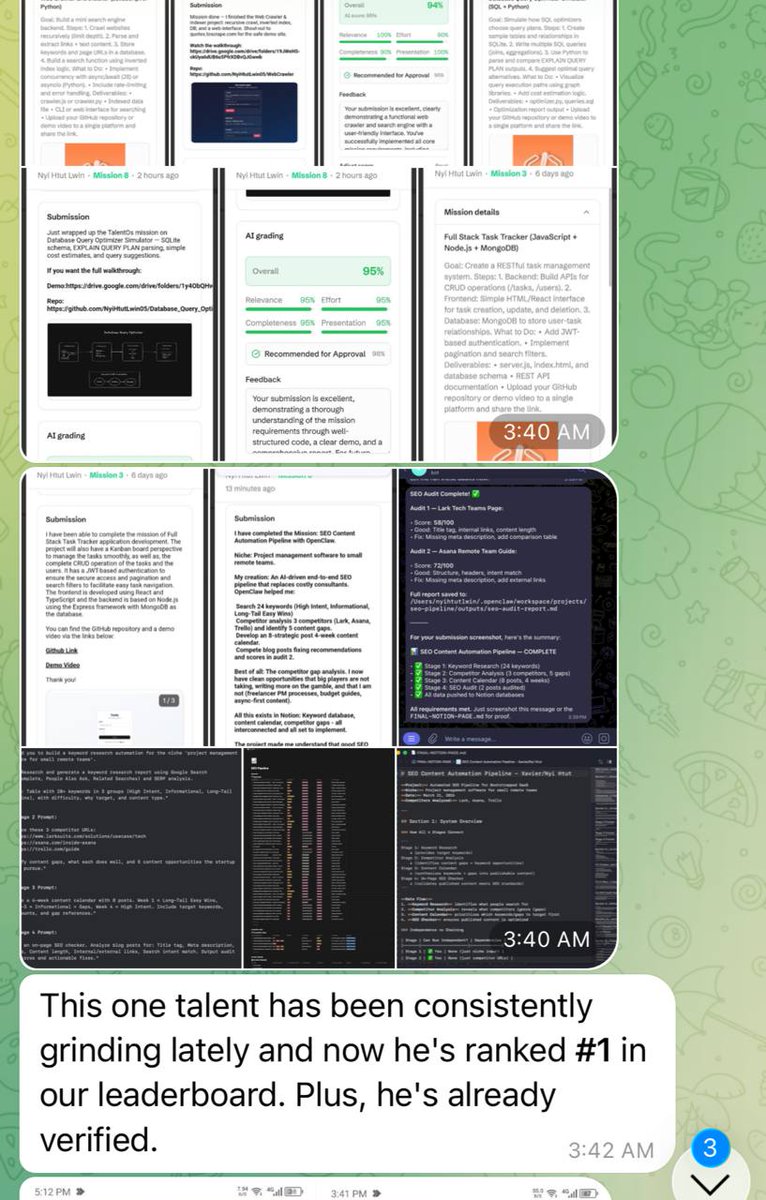Viewport: 766px width, 1200px height.
Task: Click the 3:42 AM message timestamp
Action: coord(611,1149)
